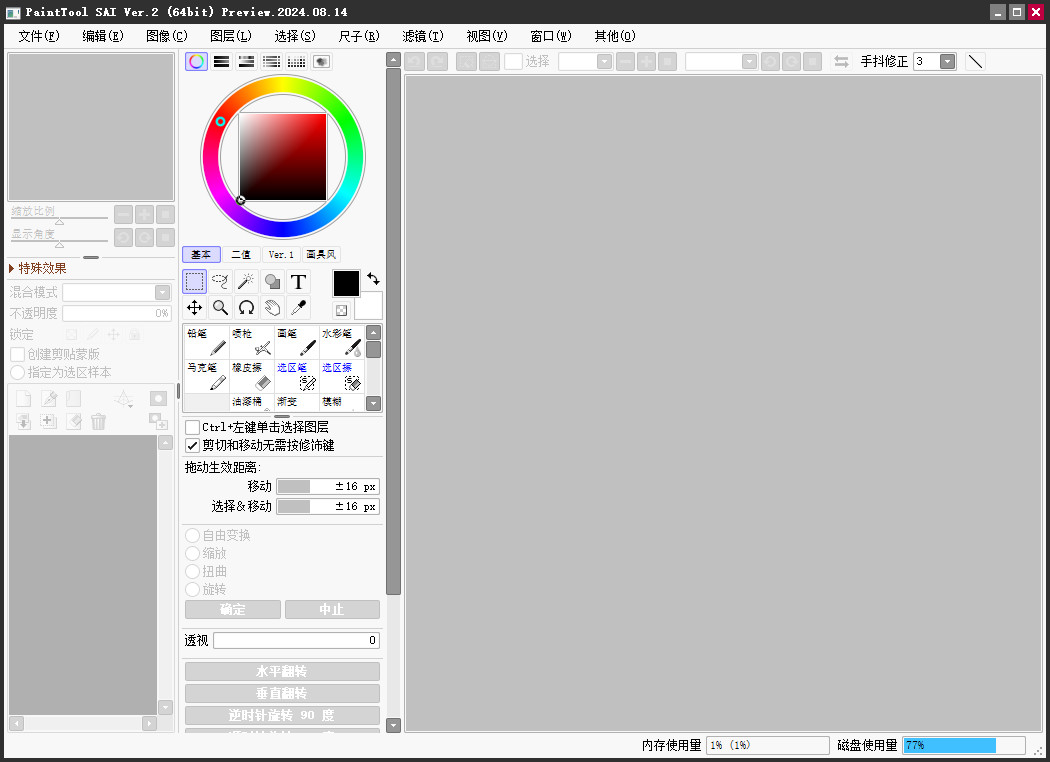The height and width of the screenshot is (762, 1050).
Task: Open the 图层(L) menu
Action: click(230, 36)
